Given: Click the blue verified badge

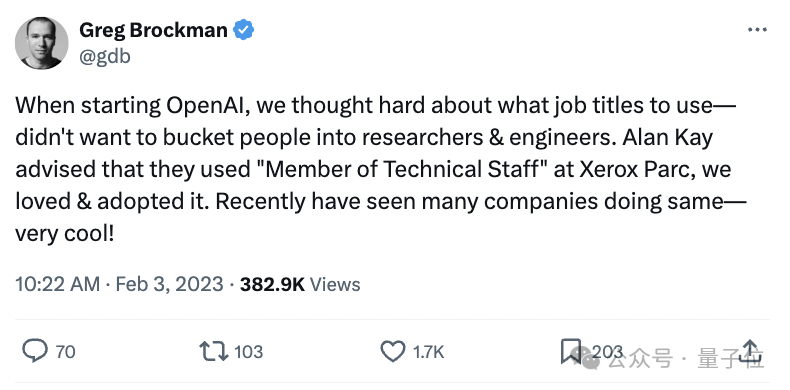Looking at the screenshot, I should point(243,30).
